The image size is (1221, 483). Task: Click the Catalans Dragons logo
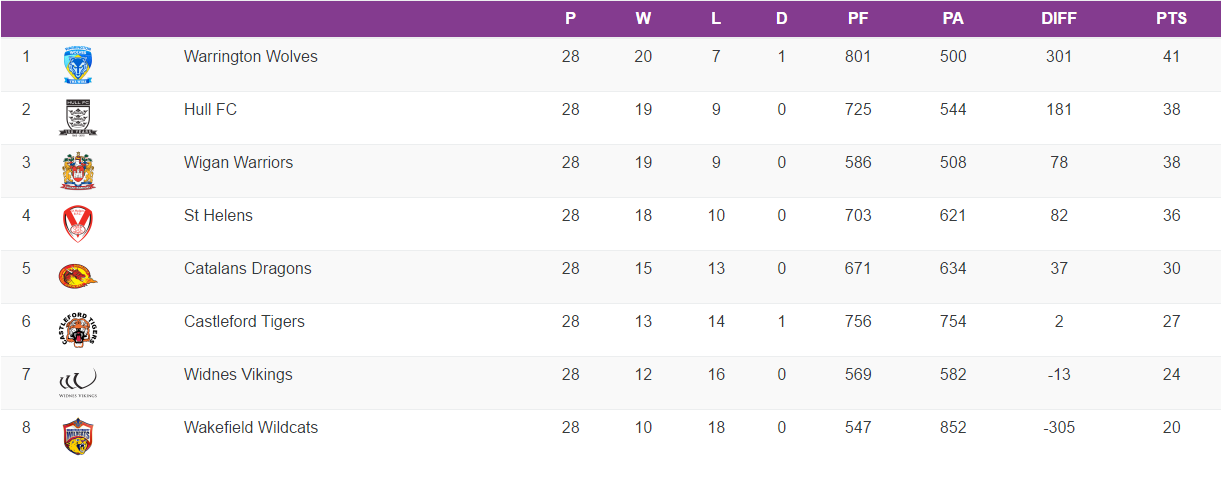(x=78, y=276)
